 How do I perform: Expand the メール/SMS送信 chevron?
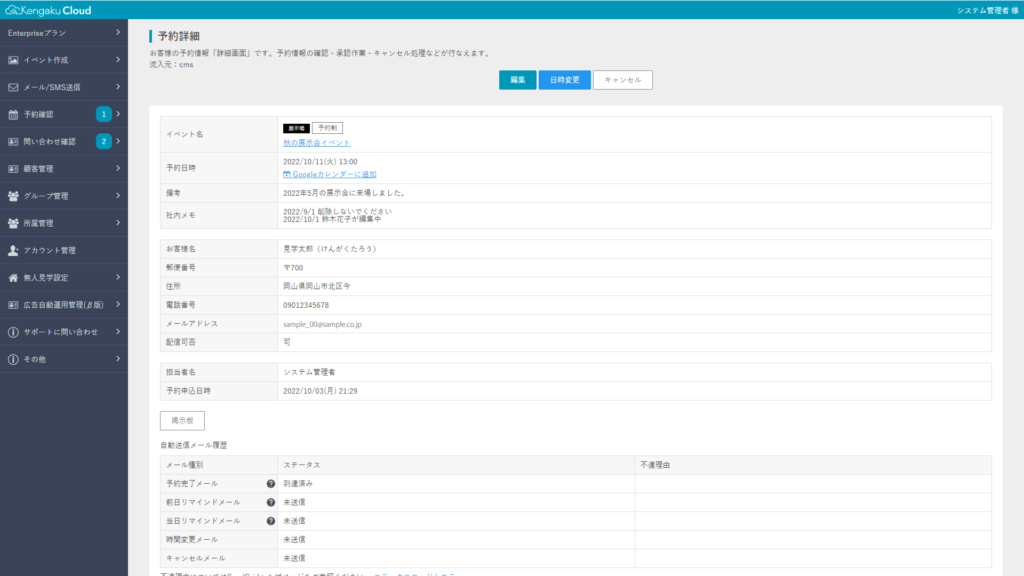pyautogui.click(x=118, y=87)
